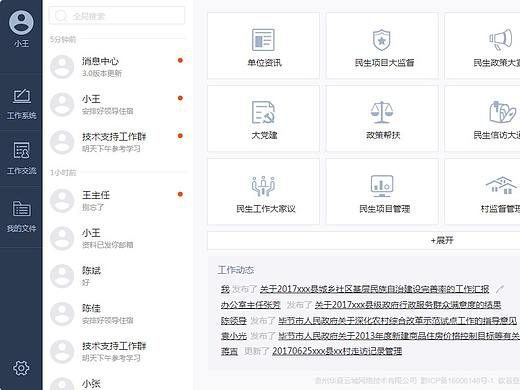Screen dimensions: 520x390
Task: Open the 陈斌 conversation
Action: tap(117, 276)
